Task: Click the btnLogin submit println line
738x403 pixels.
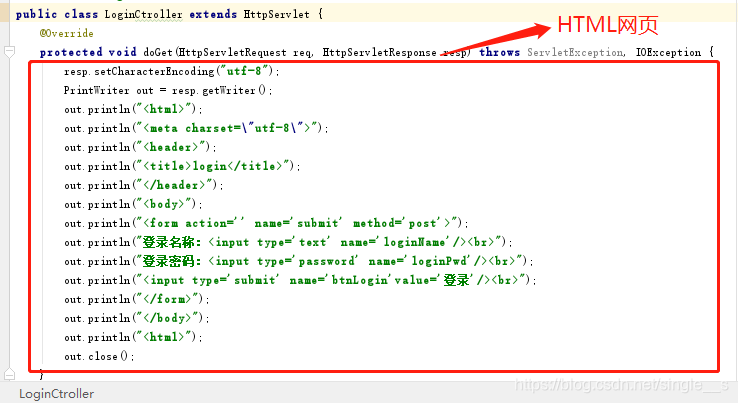Action: click(x=300, y=280)
